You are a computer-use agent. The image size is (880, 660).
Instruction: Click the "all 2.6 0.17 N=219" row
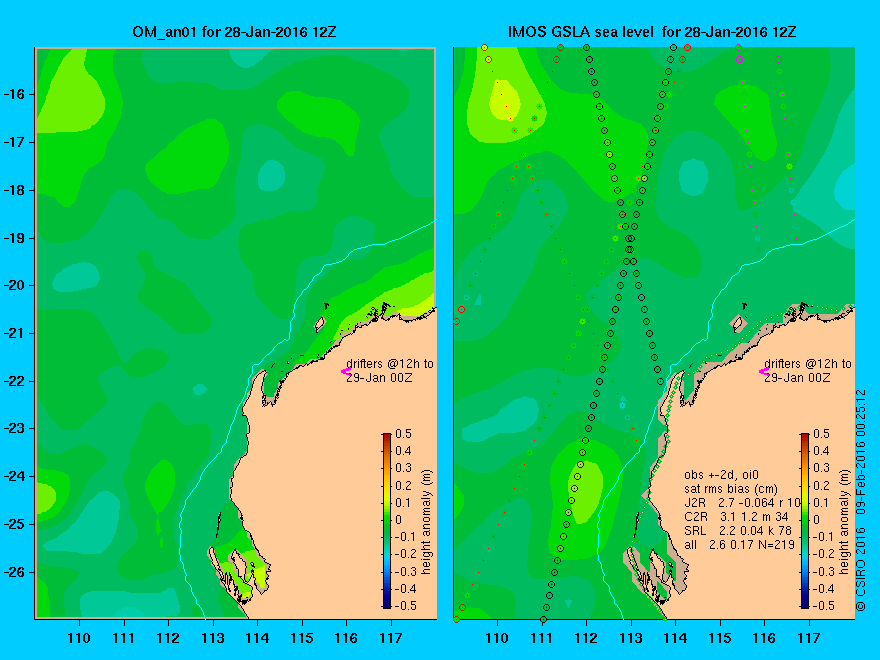click(x=739, y=544)
